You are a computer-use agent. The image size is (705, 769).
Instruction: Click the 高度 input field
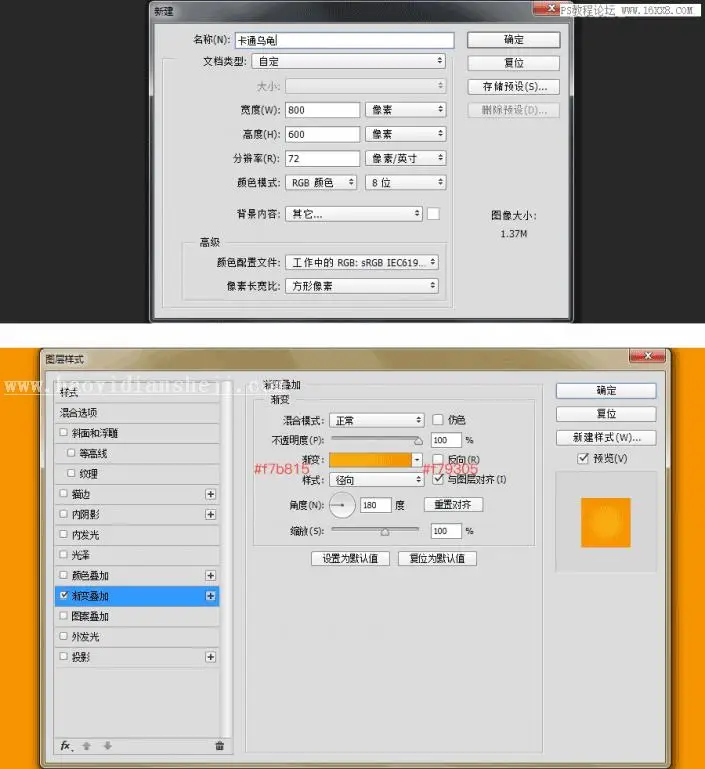click(x=323, y=134)
